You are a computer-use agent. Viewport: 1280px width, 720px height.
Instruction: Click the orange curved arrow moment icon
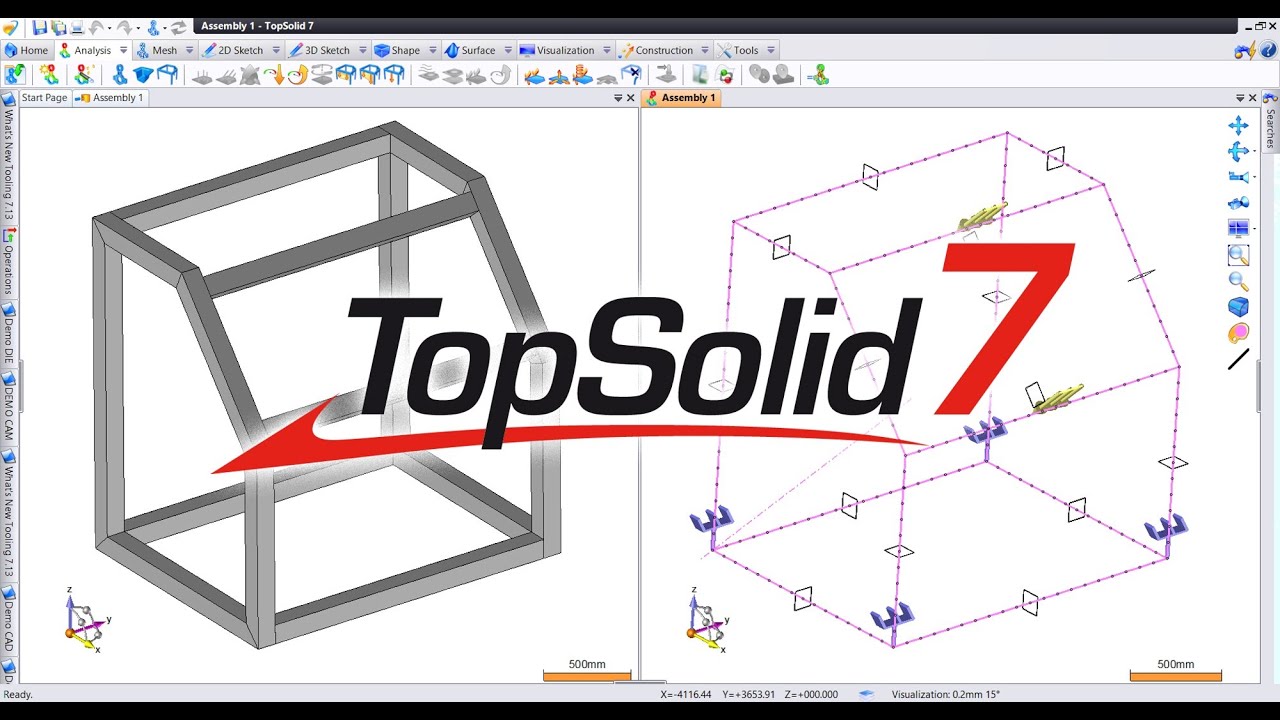point(297,74)
